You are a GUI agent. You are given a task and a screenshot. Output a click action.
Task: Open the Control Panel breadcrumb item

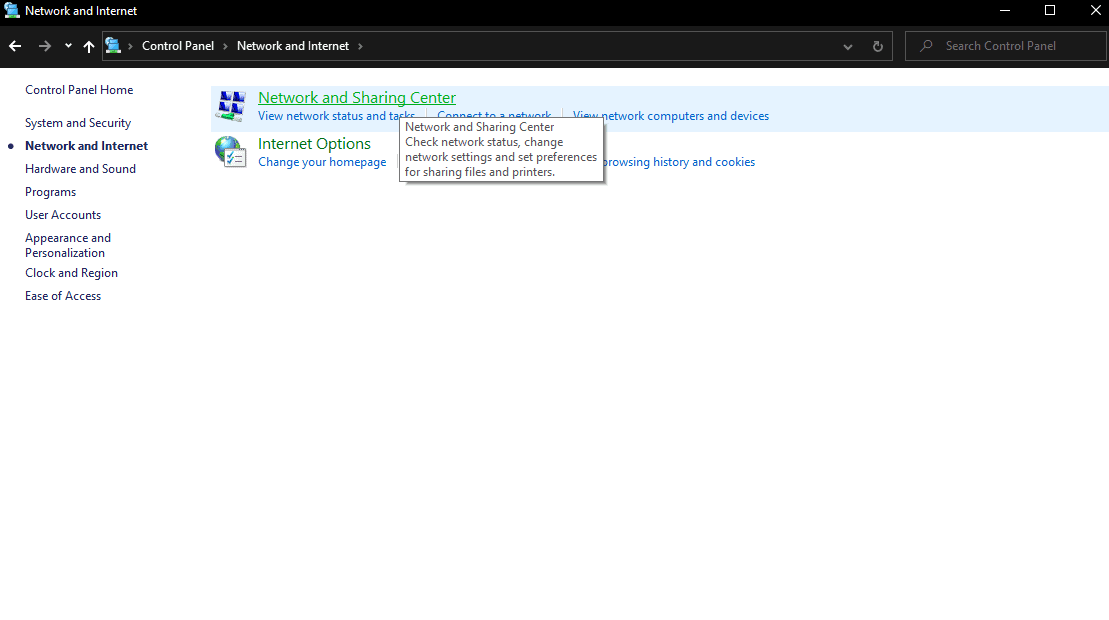click(178, 45)
